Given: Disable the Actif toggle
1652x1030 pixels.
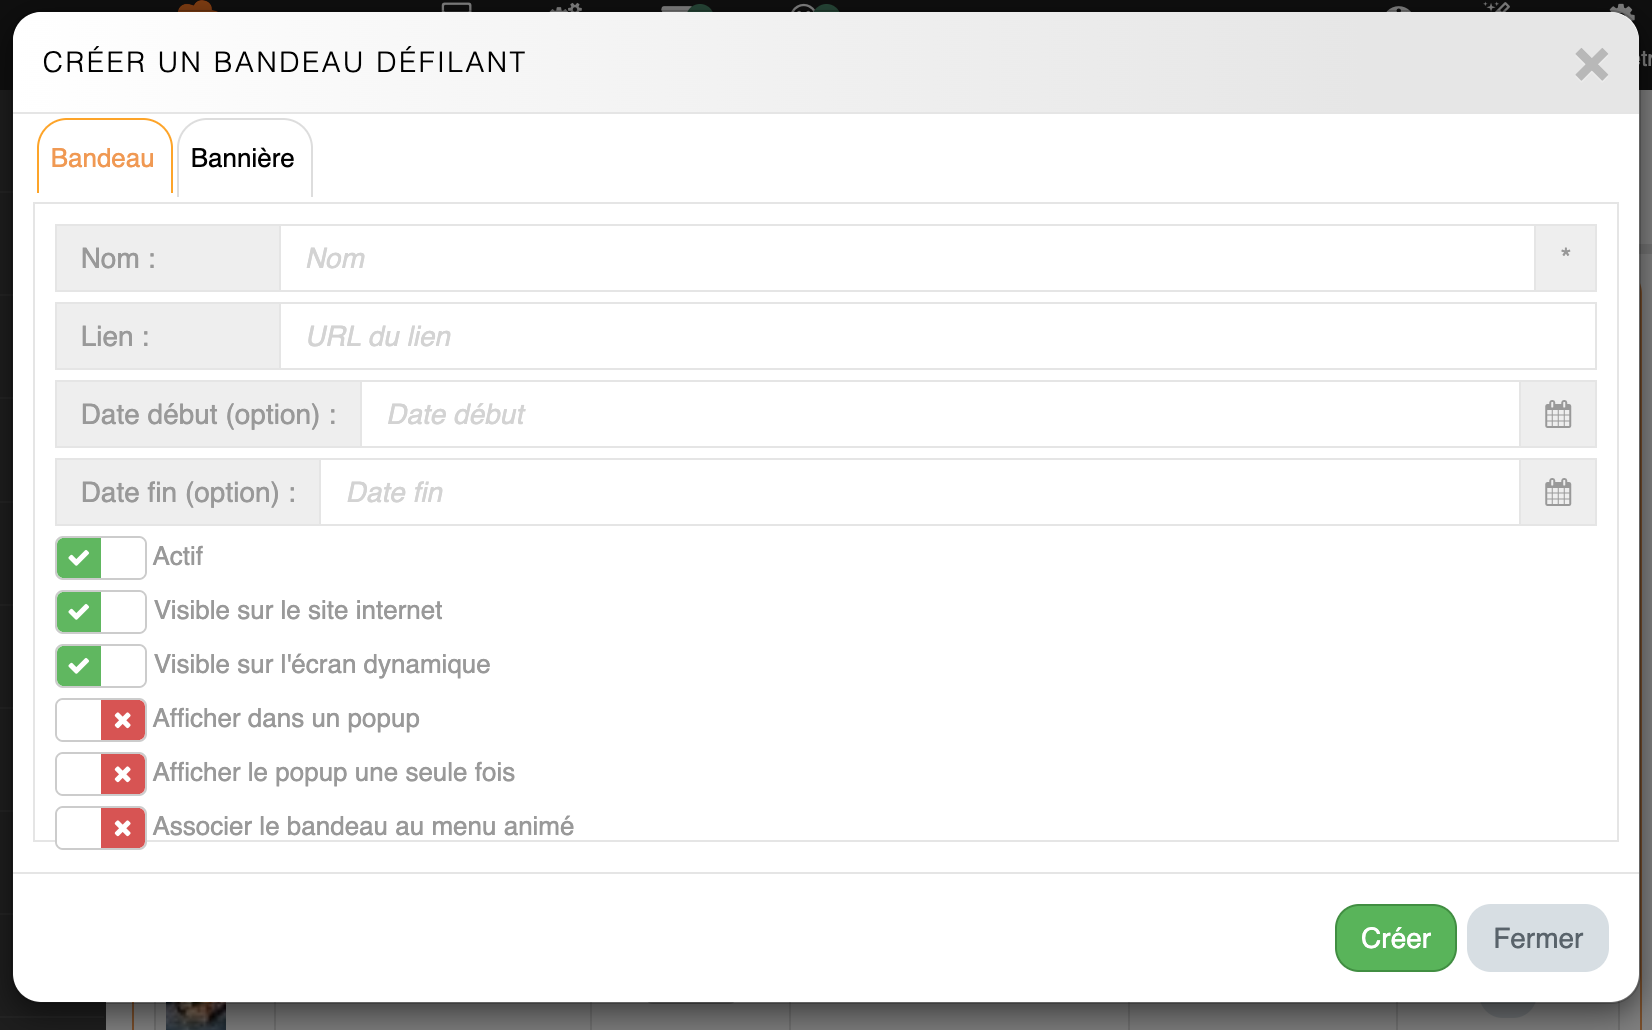Looking at the screenshot, I should point(101,558).
